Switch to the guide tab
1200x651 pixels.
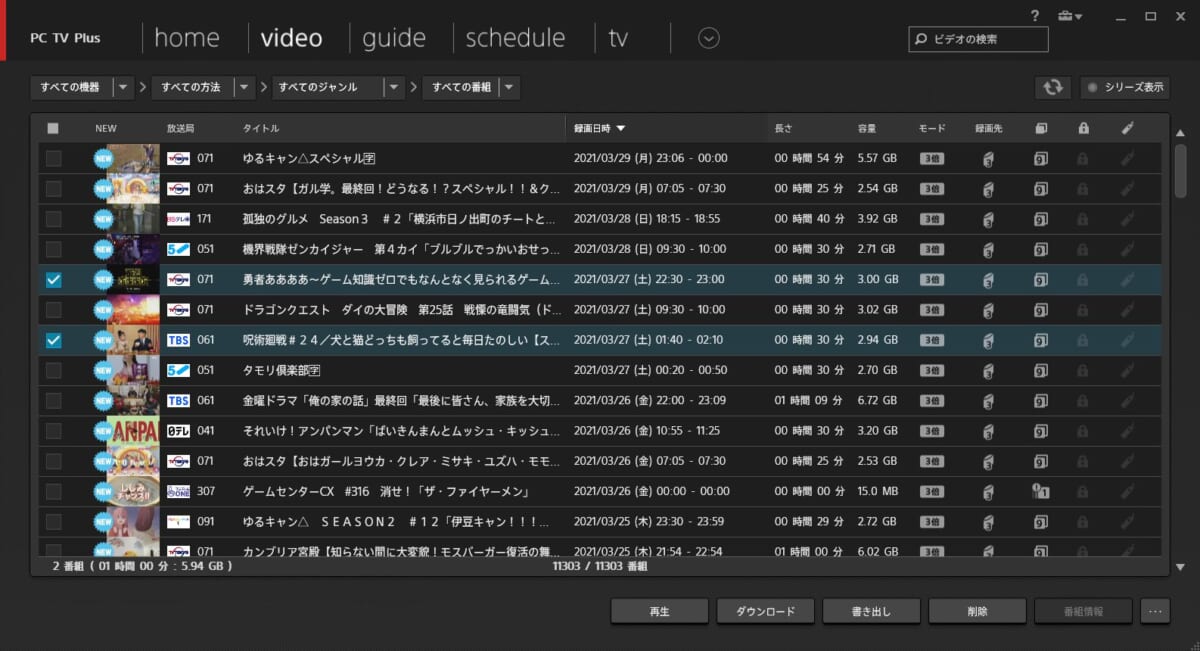[x=393, y=38]
